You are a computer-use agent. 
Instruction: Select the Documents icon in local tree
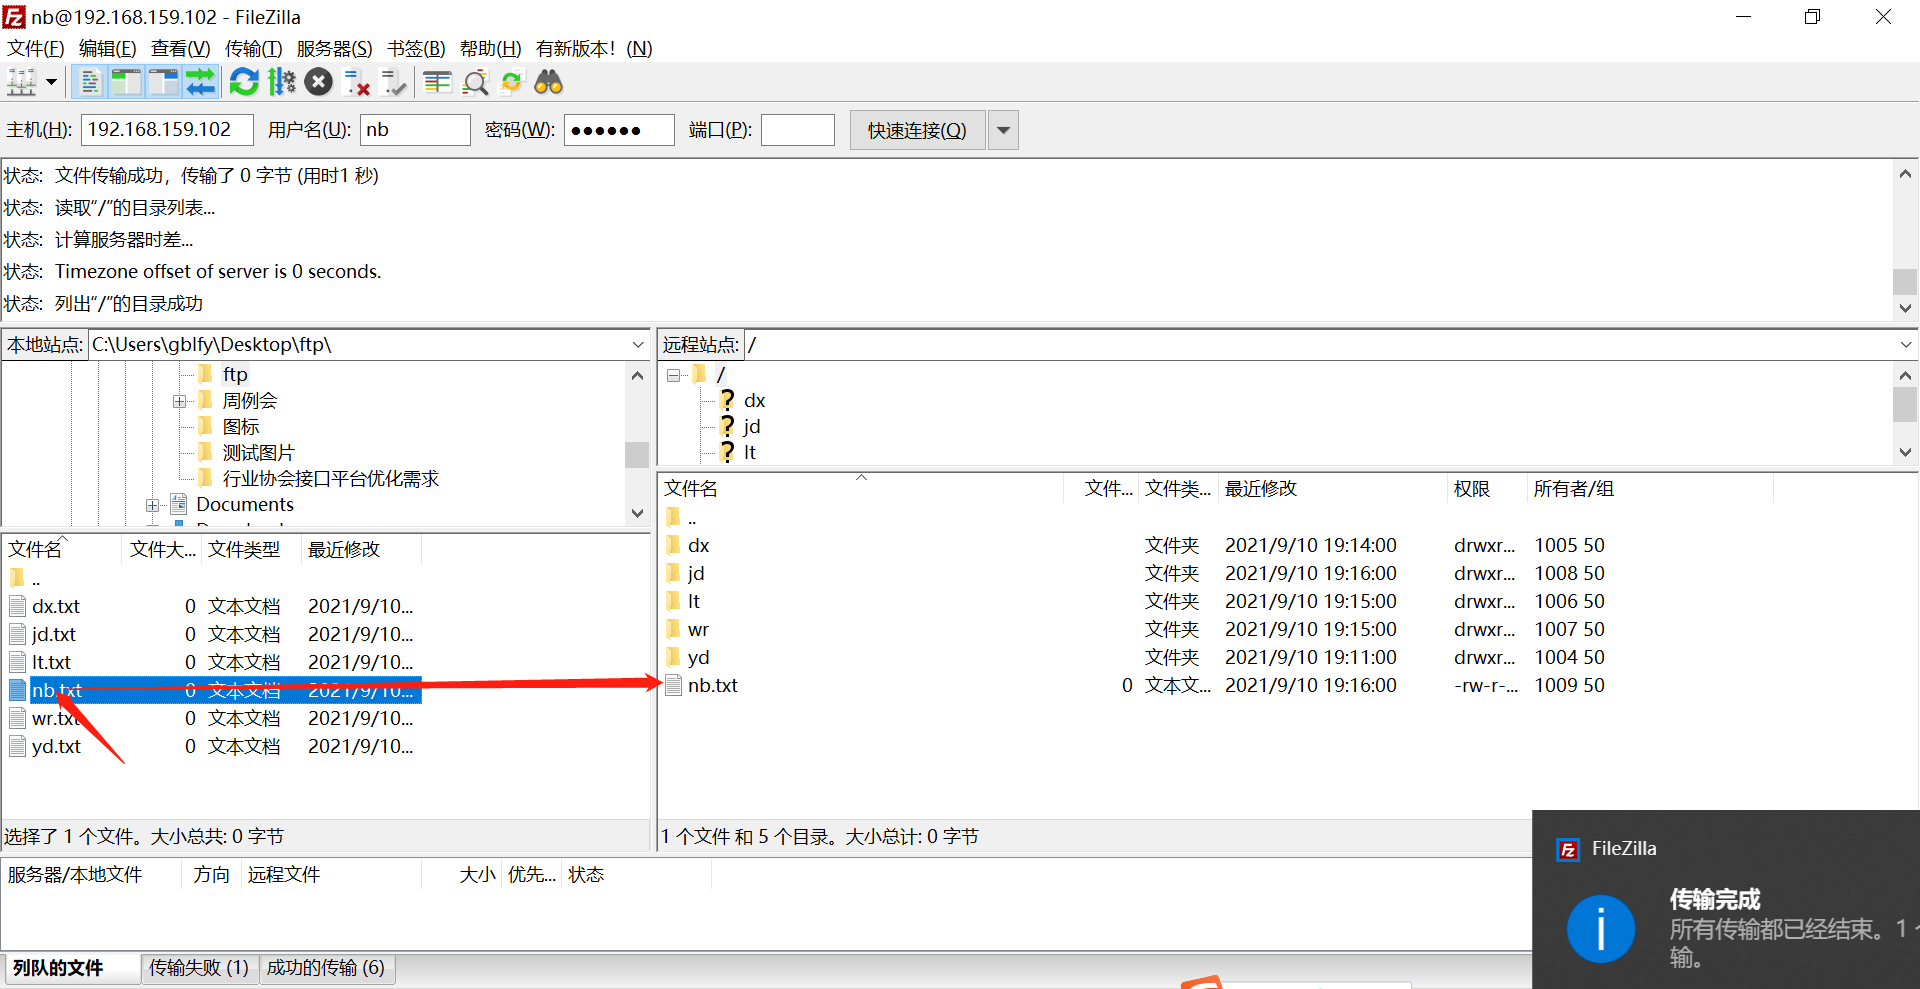[179, 504]
